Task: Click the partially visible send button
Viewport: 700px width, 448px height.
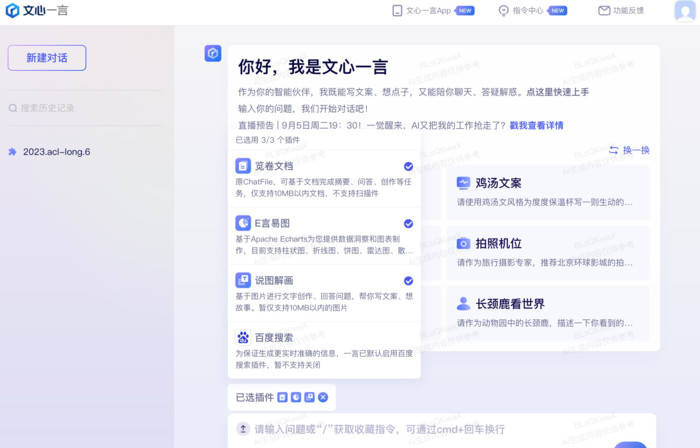Action: coord(630,445)
